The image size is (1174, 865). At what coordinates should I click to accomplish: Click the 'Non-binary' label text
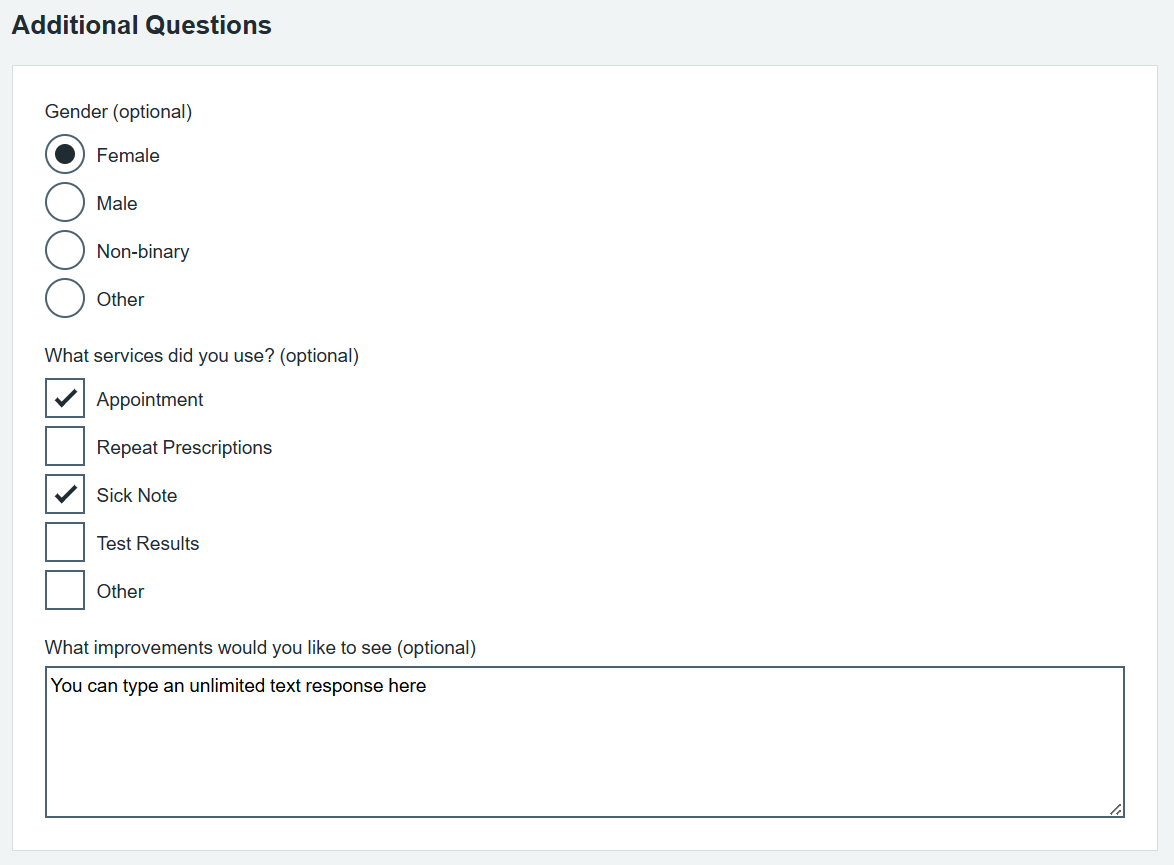coord(143,252)
